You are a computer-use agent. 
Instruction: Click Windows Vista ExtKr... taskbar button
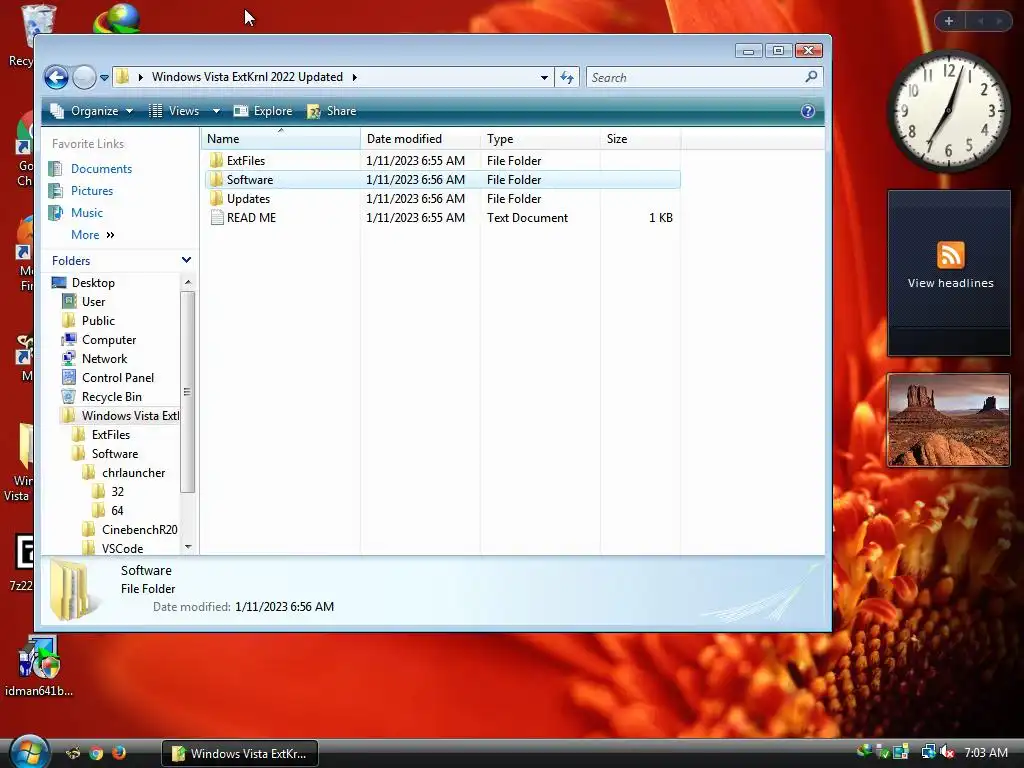pyautogui.click(x=240, y=754)
